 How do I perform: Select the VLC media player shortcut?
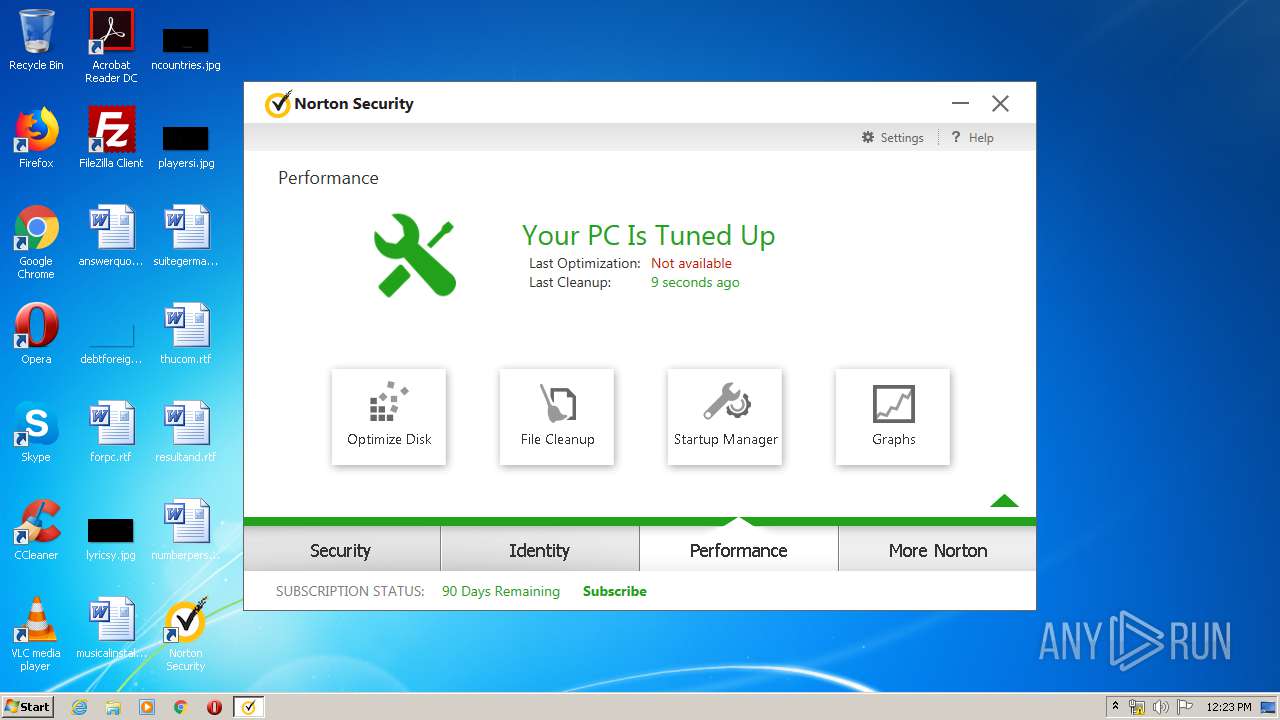36,634
